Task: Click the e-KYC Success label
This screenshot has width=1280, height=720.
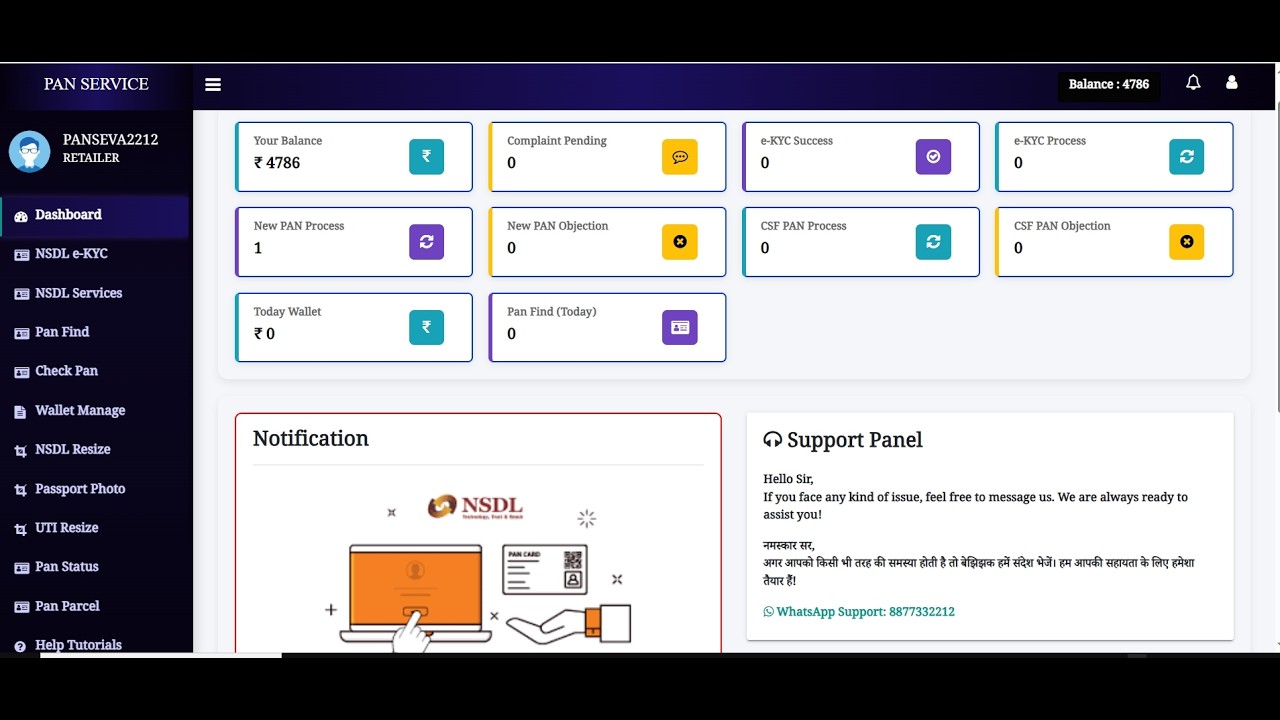Action: [797, 141]
